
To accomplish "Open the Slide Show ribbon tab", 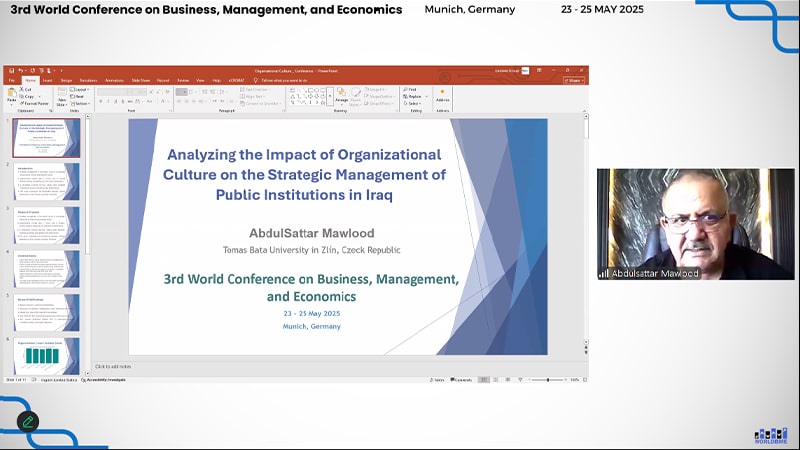I will (139, 80).
